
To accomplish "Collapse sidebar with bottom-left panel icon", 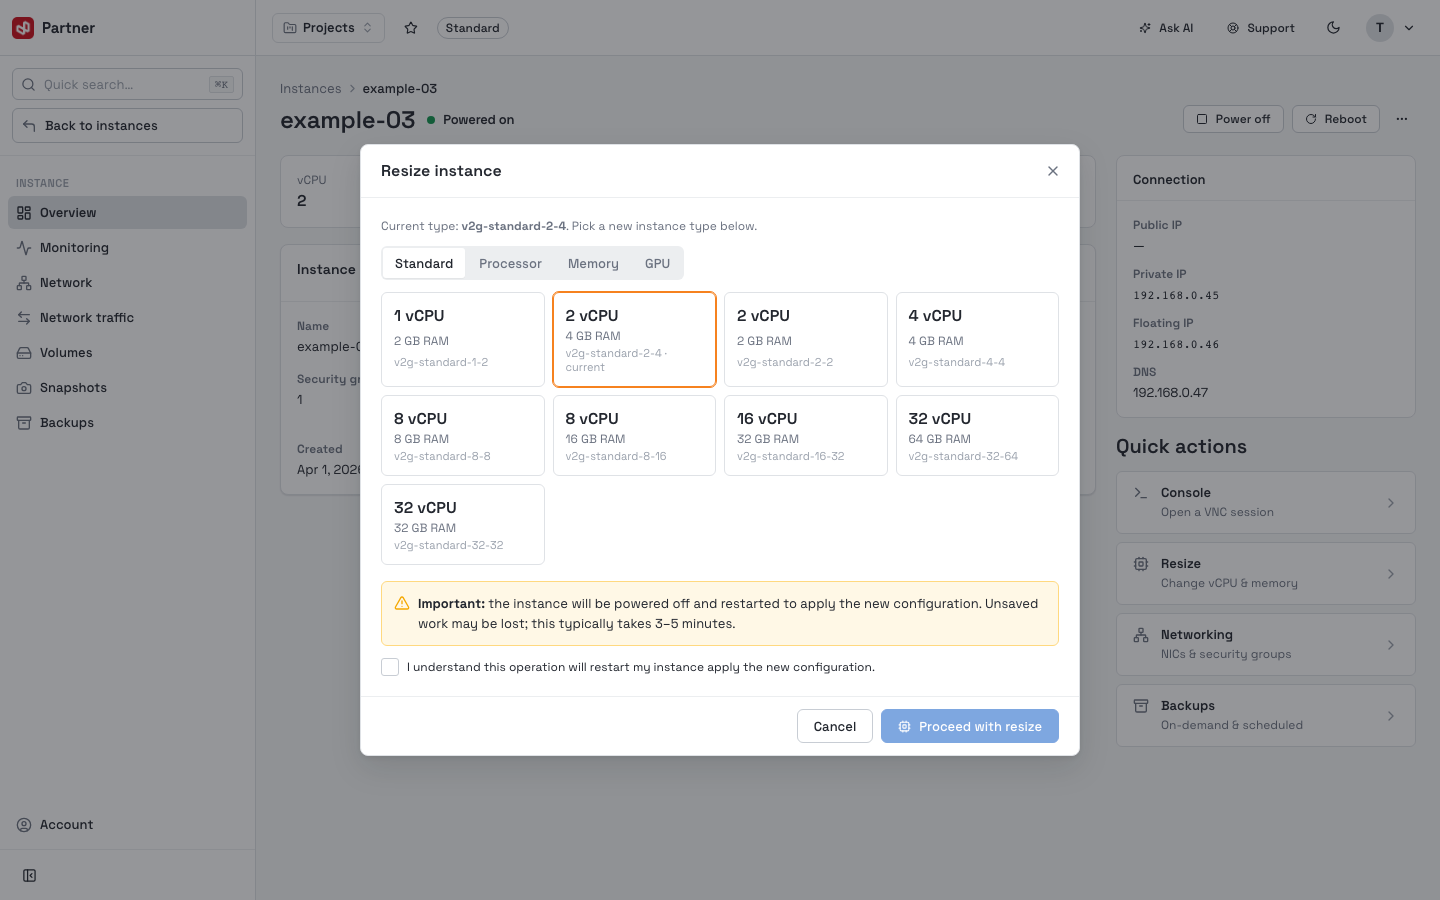I will (30, 876).
